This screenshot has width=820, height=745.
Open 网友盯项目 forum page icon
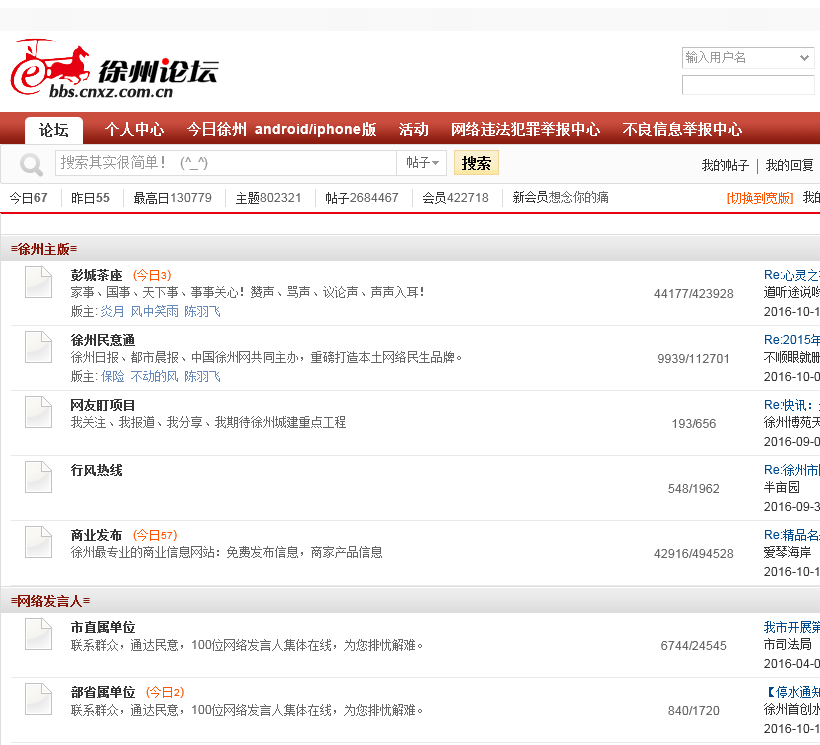pos(38,412)
